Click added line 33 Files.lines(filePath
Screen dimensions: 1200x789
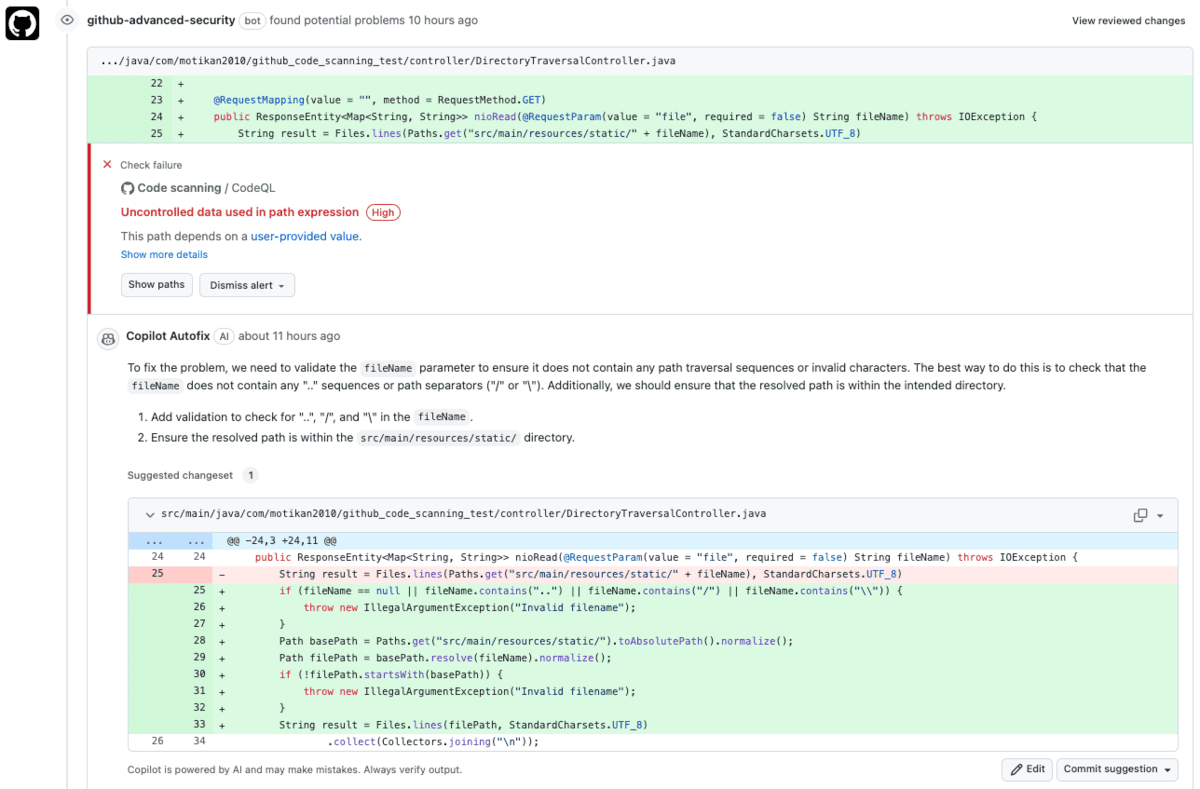(x=653, y=724)
